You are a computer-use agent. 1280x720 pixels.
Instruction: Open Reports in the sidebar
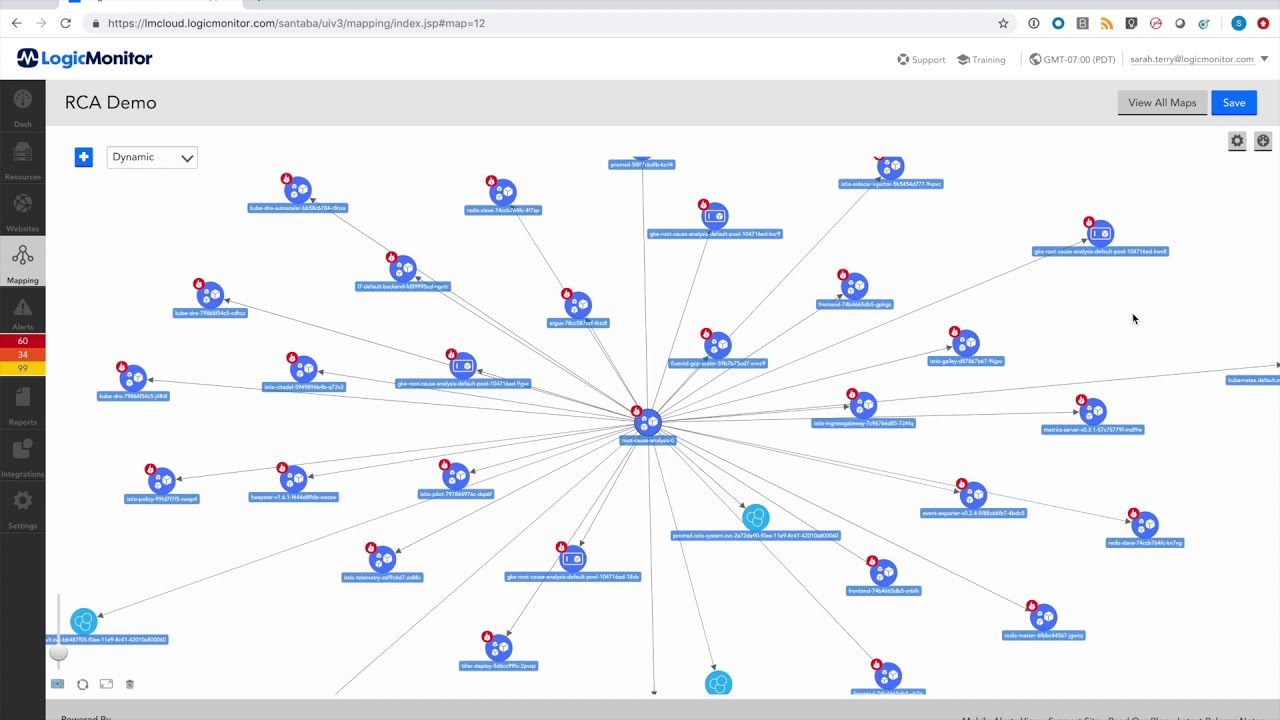tap(22, 405)
